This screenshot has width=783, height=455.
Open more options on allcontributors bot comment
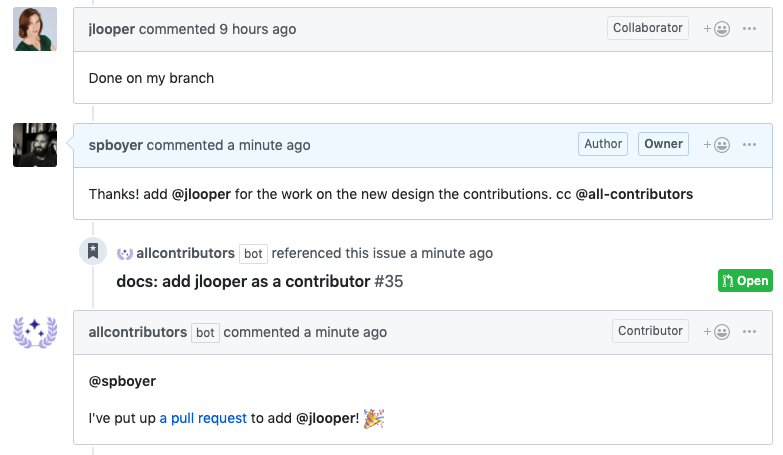(x=749, y=332)
